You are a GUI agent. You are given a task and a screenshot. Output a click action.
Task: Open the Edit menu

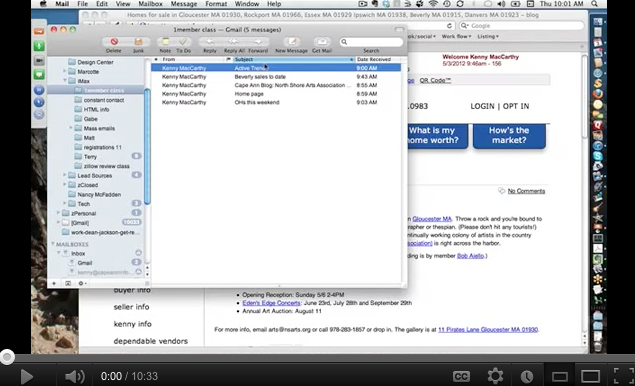102,4
